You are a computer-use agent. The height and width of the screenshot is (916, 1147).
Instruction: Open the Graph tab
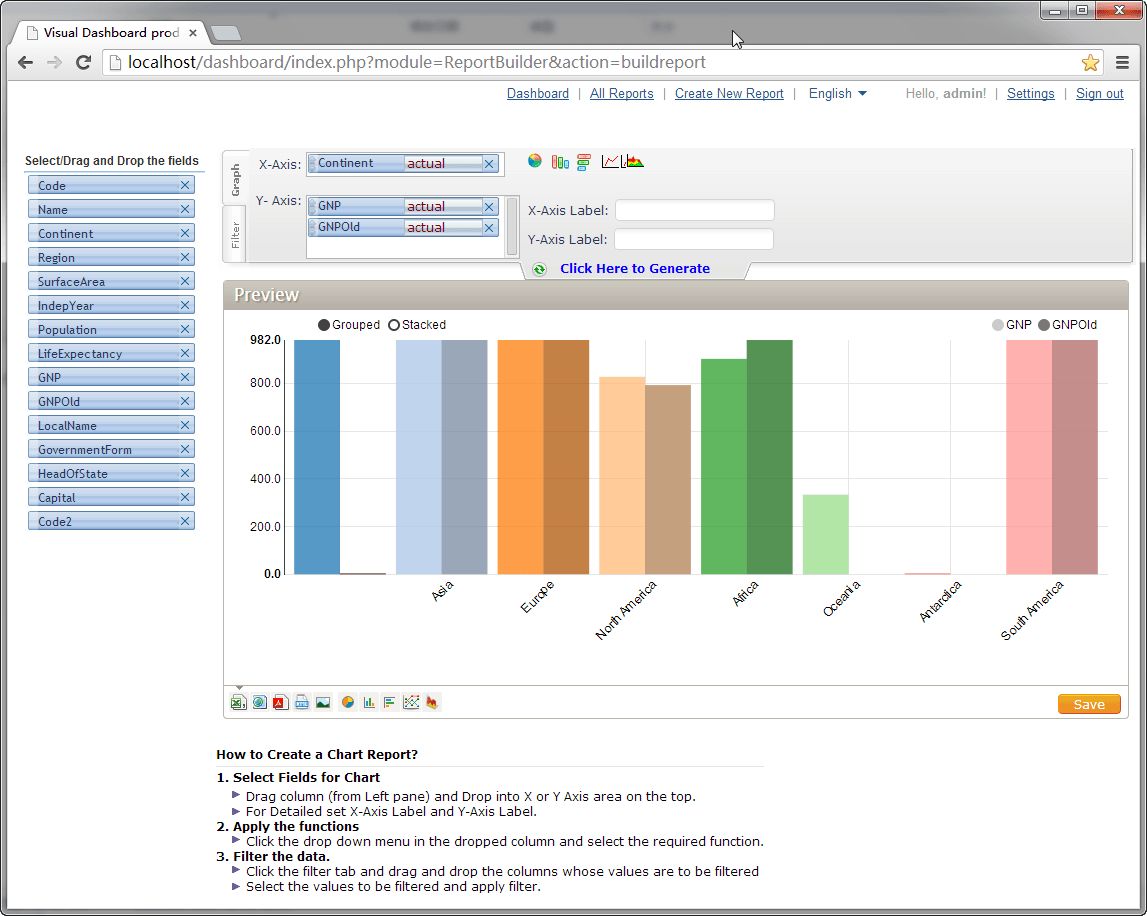pyautogui.click(x=235, y=175)
